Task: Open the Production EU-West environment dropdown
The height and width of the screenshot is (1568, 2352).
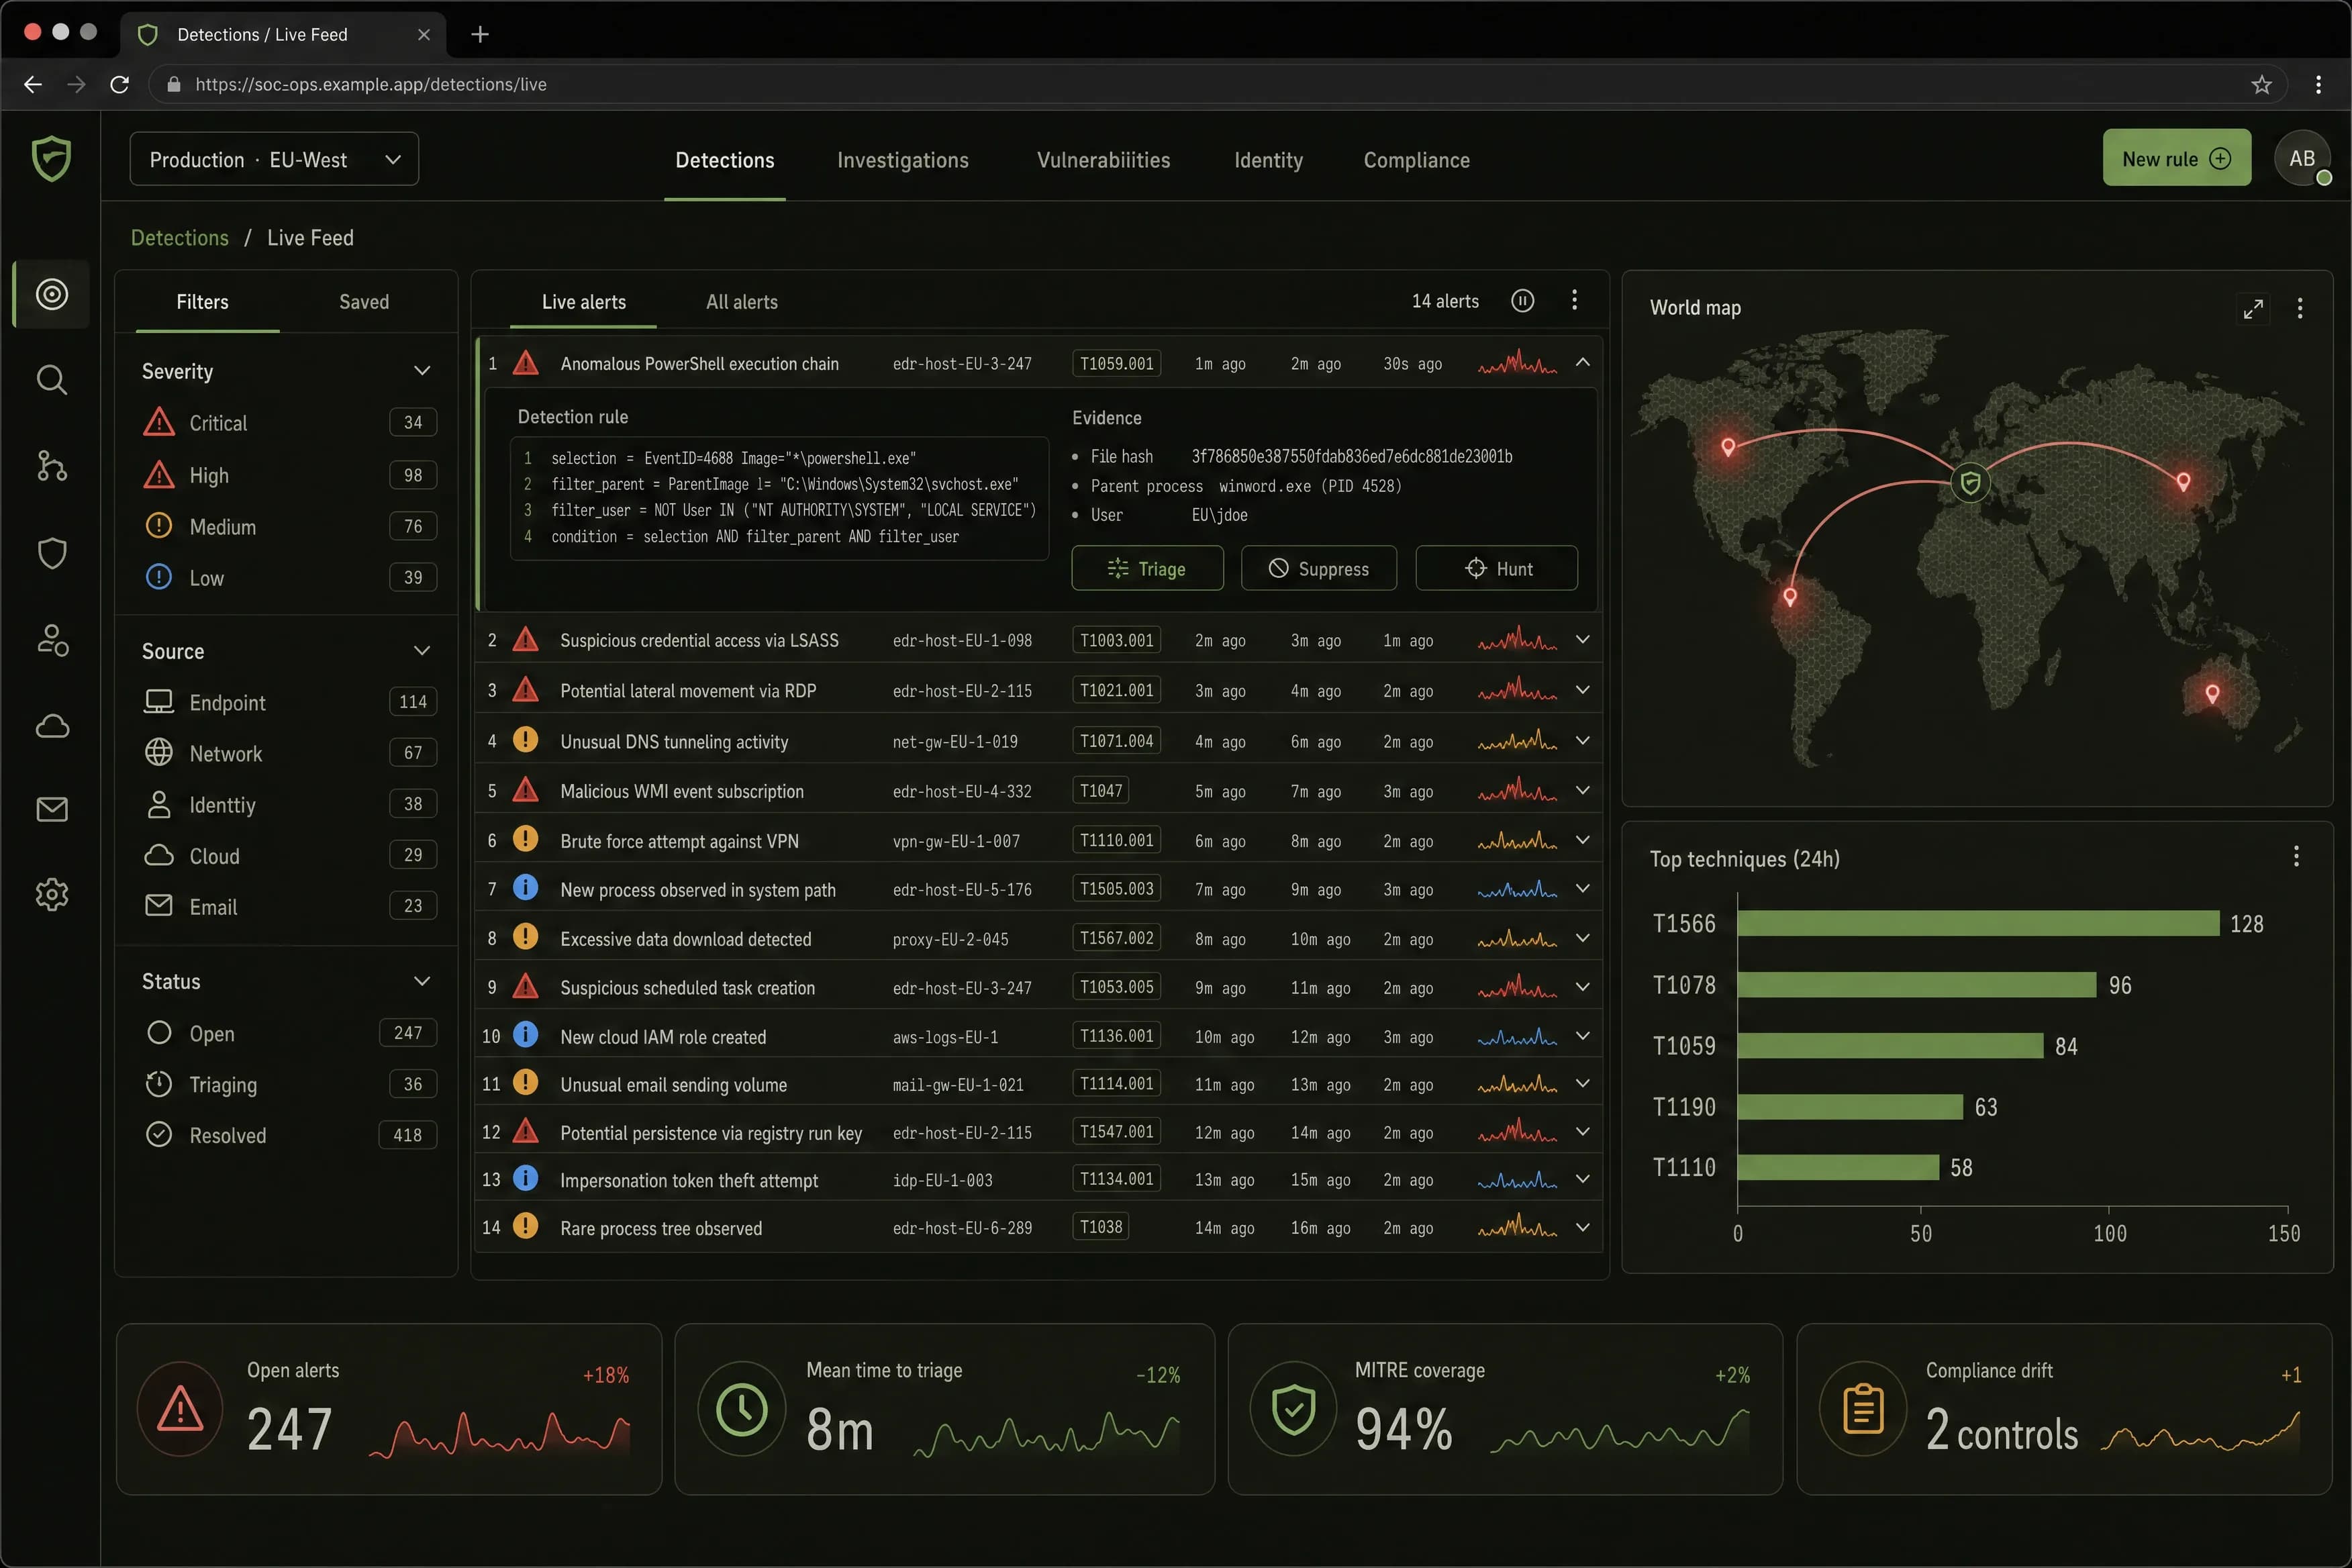Action: tap(274, 160)
